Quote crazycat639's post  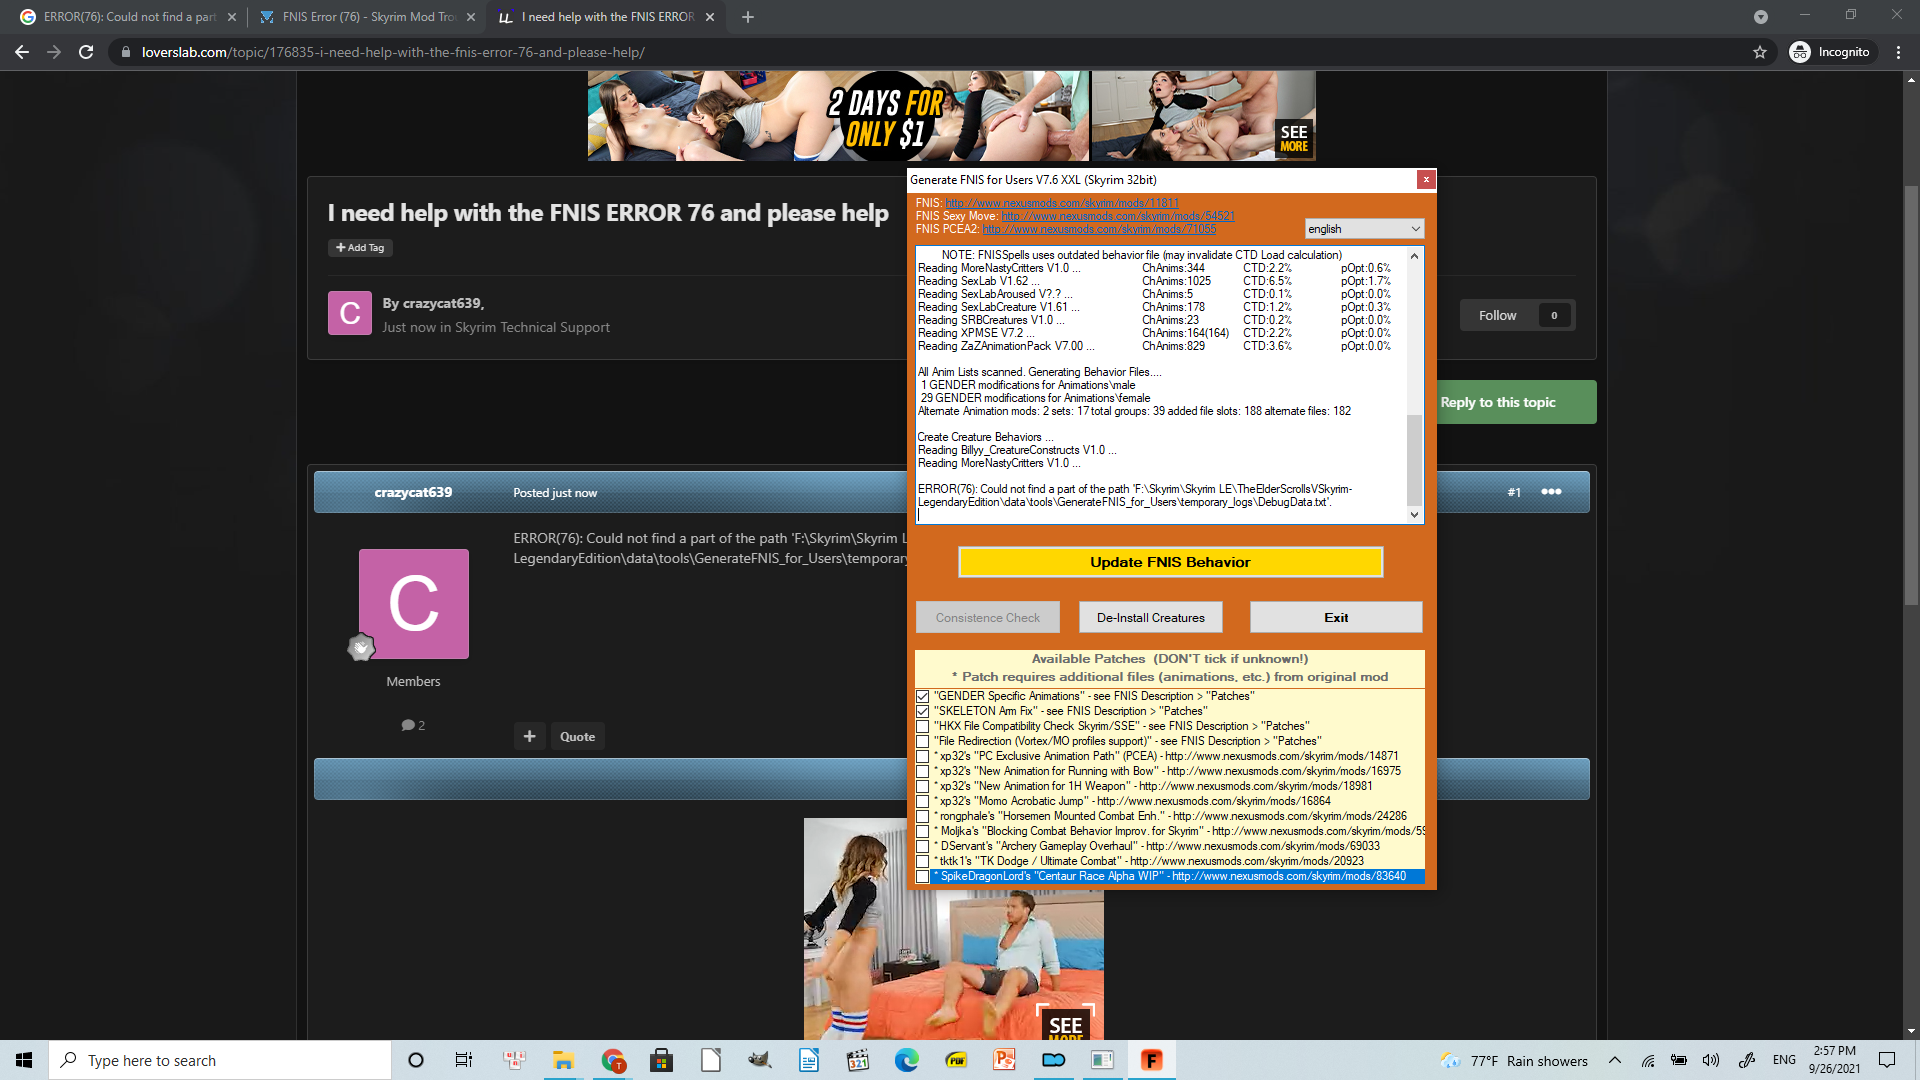pos(577,737)
